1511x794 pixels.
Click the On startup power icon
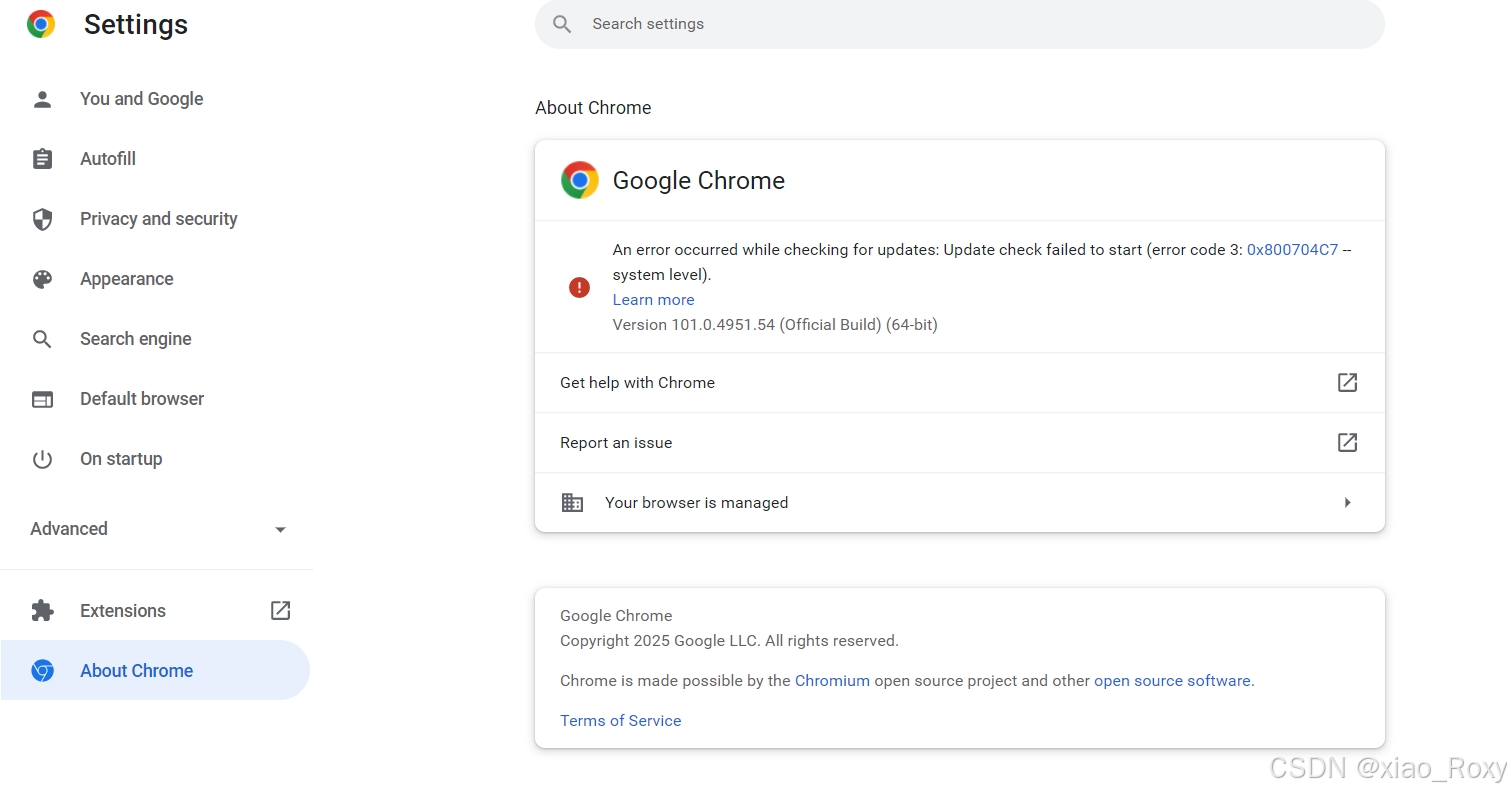tap(42, 459)
